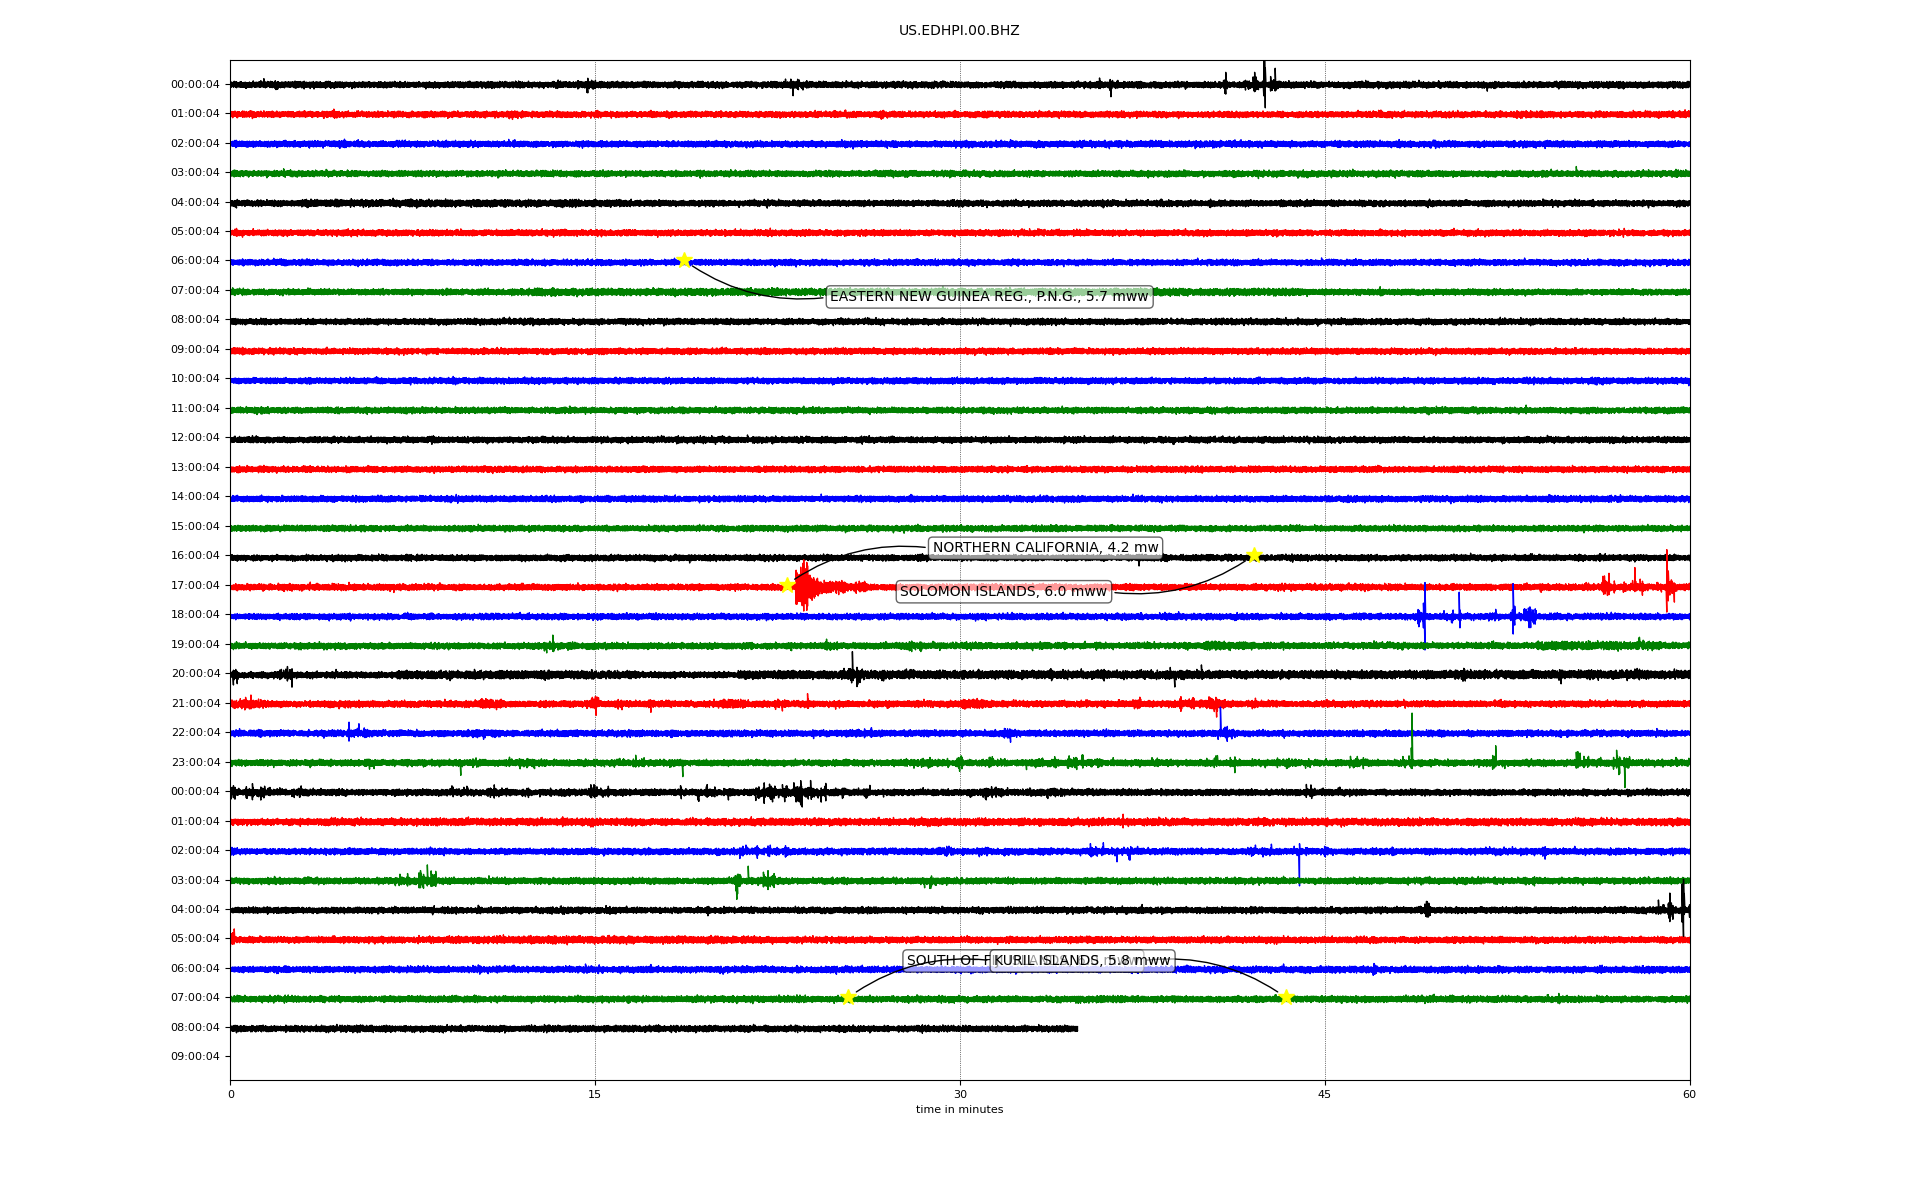Image resolution: width=1920 pixels, height=1200 pixels.
Task: Click the SOLOMON ISLANDS, 6.0 mww label
Action: [x=1003, y=592]
